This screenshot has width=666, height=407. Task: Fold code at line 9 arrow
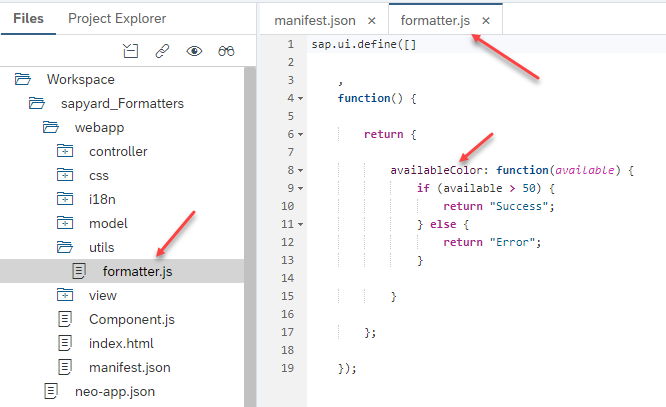(x=300, y=188)
